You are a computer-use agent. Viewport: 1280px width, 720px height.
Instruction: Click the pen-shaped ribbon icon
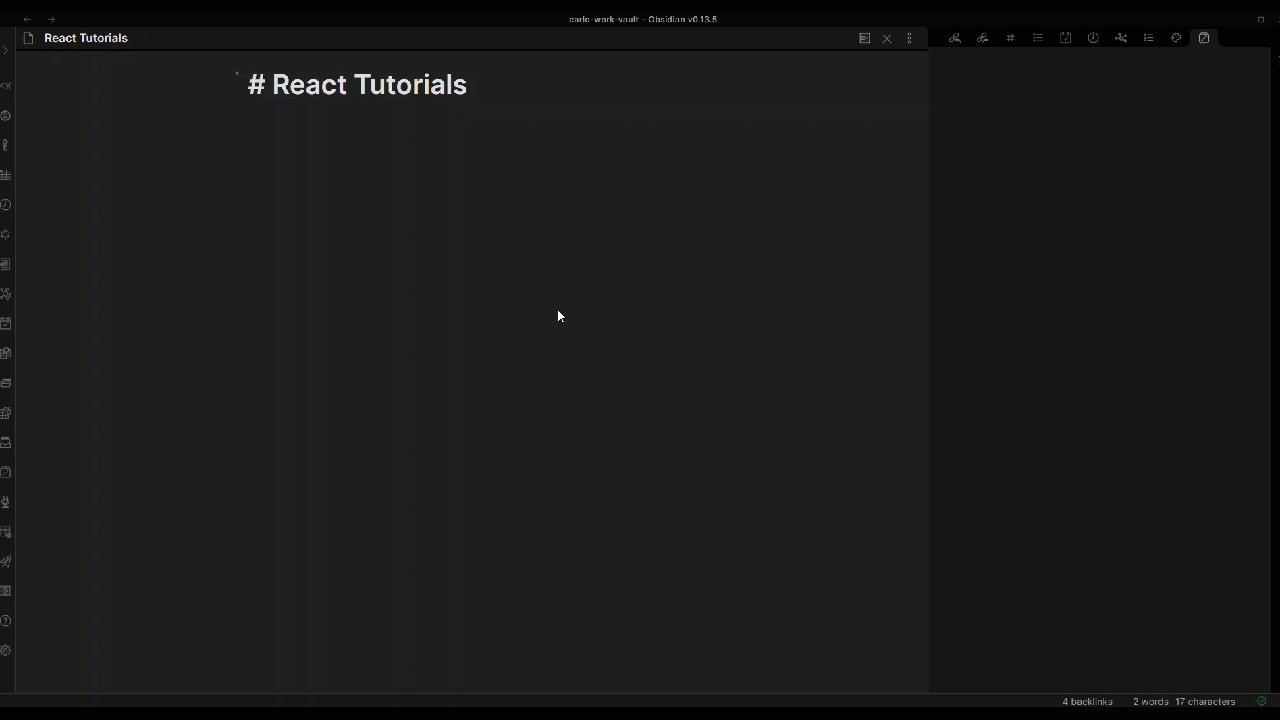[5, 146]
